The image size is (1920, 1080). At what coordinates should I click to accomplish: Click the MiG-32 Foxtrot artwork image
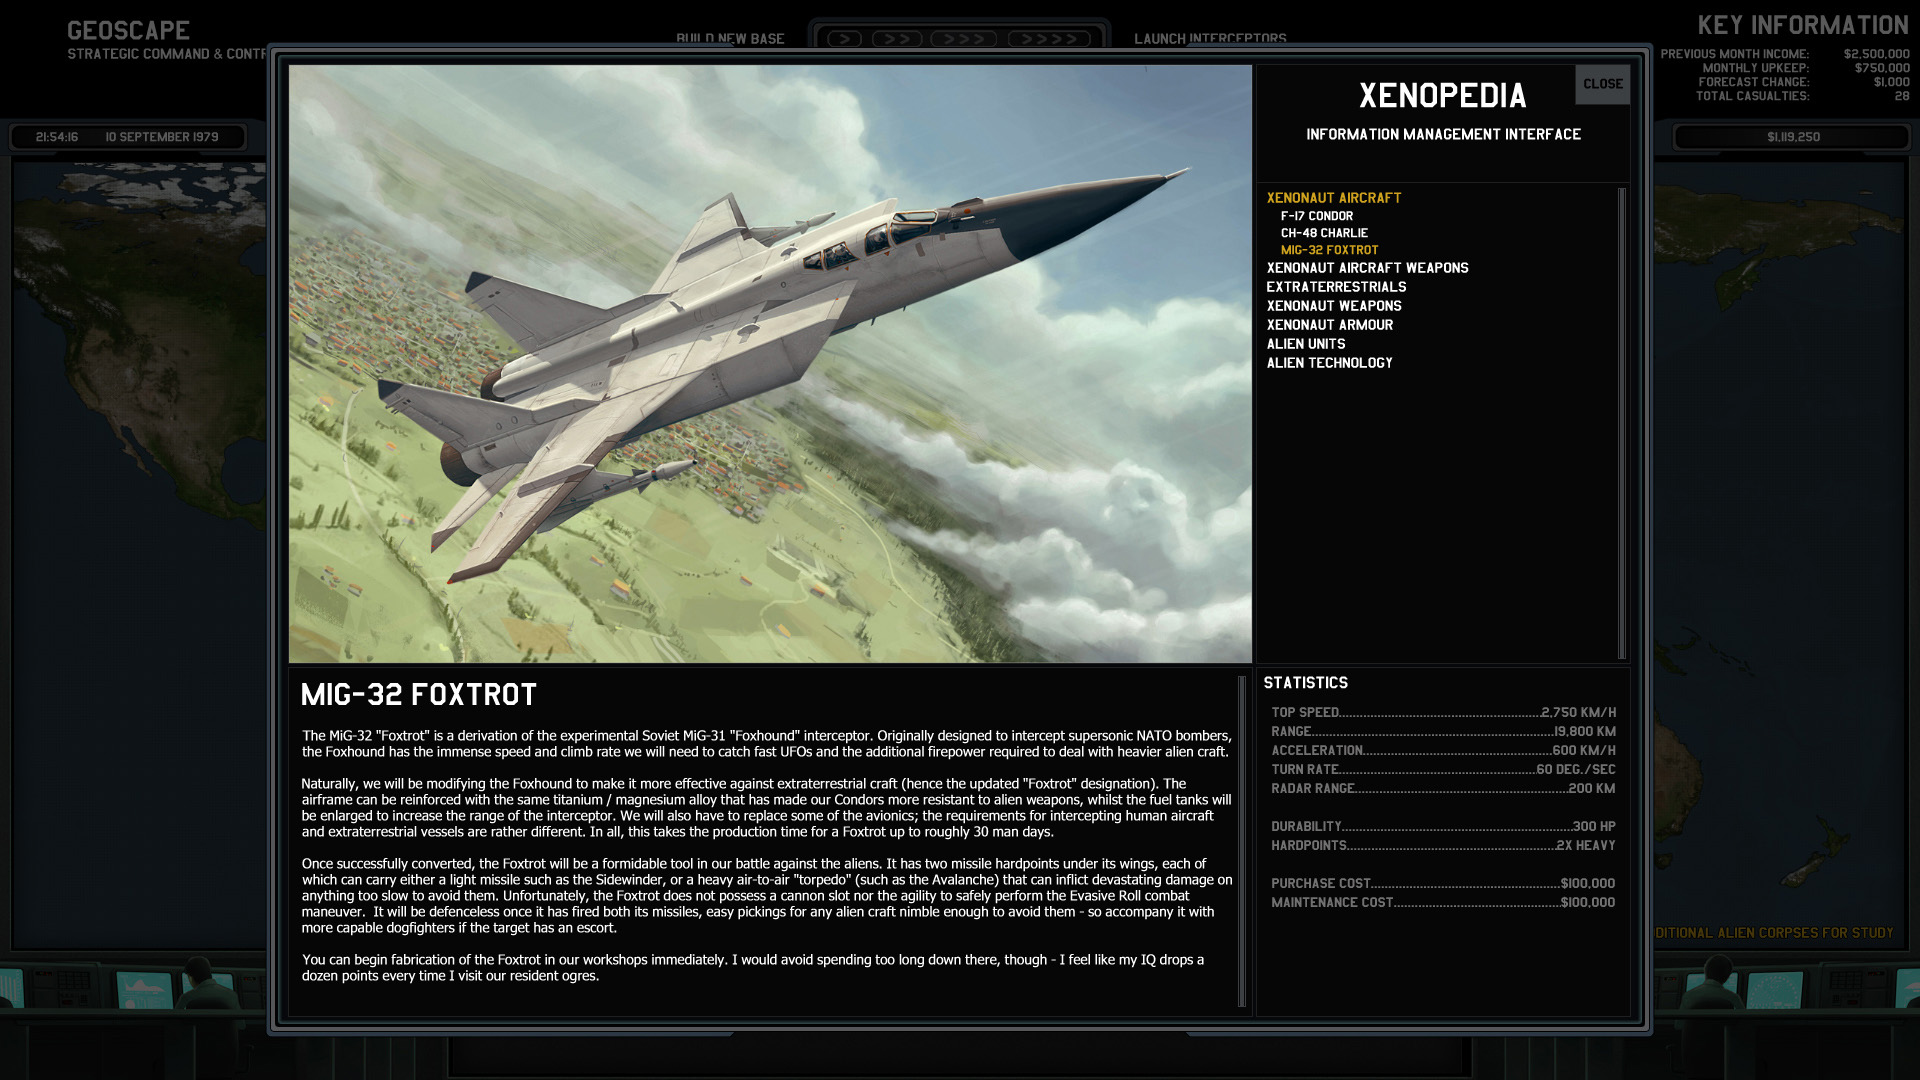tap(770, 360)
